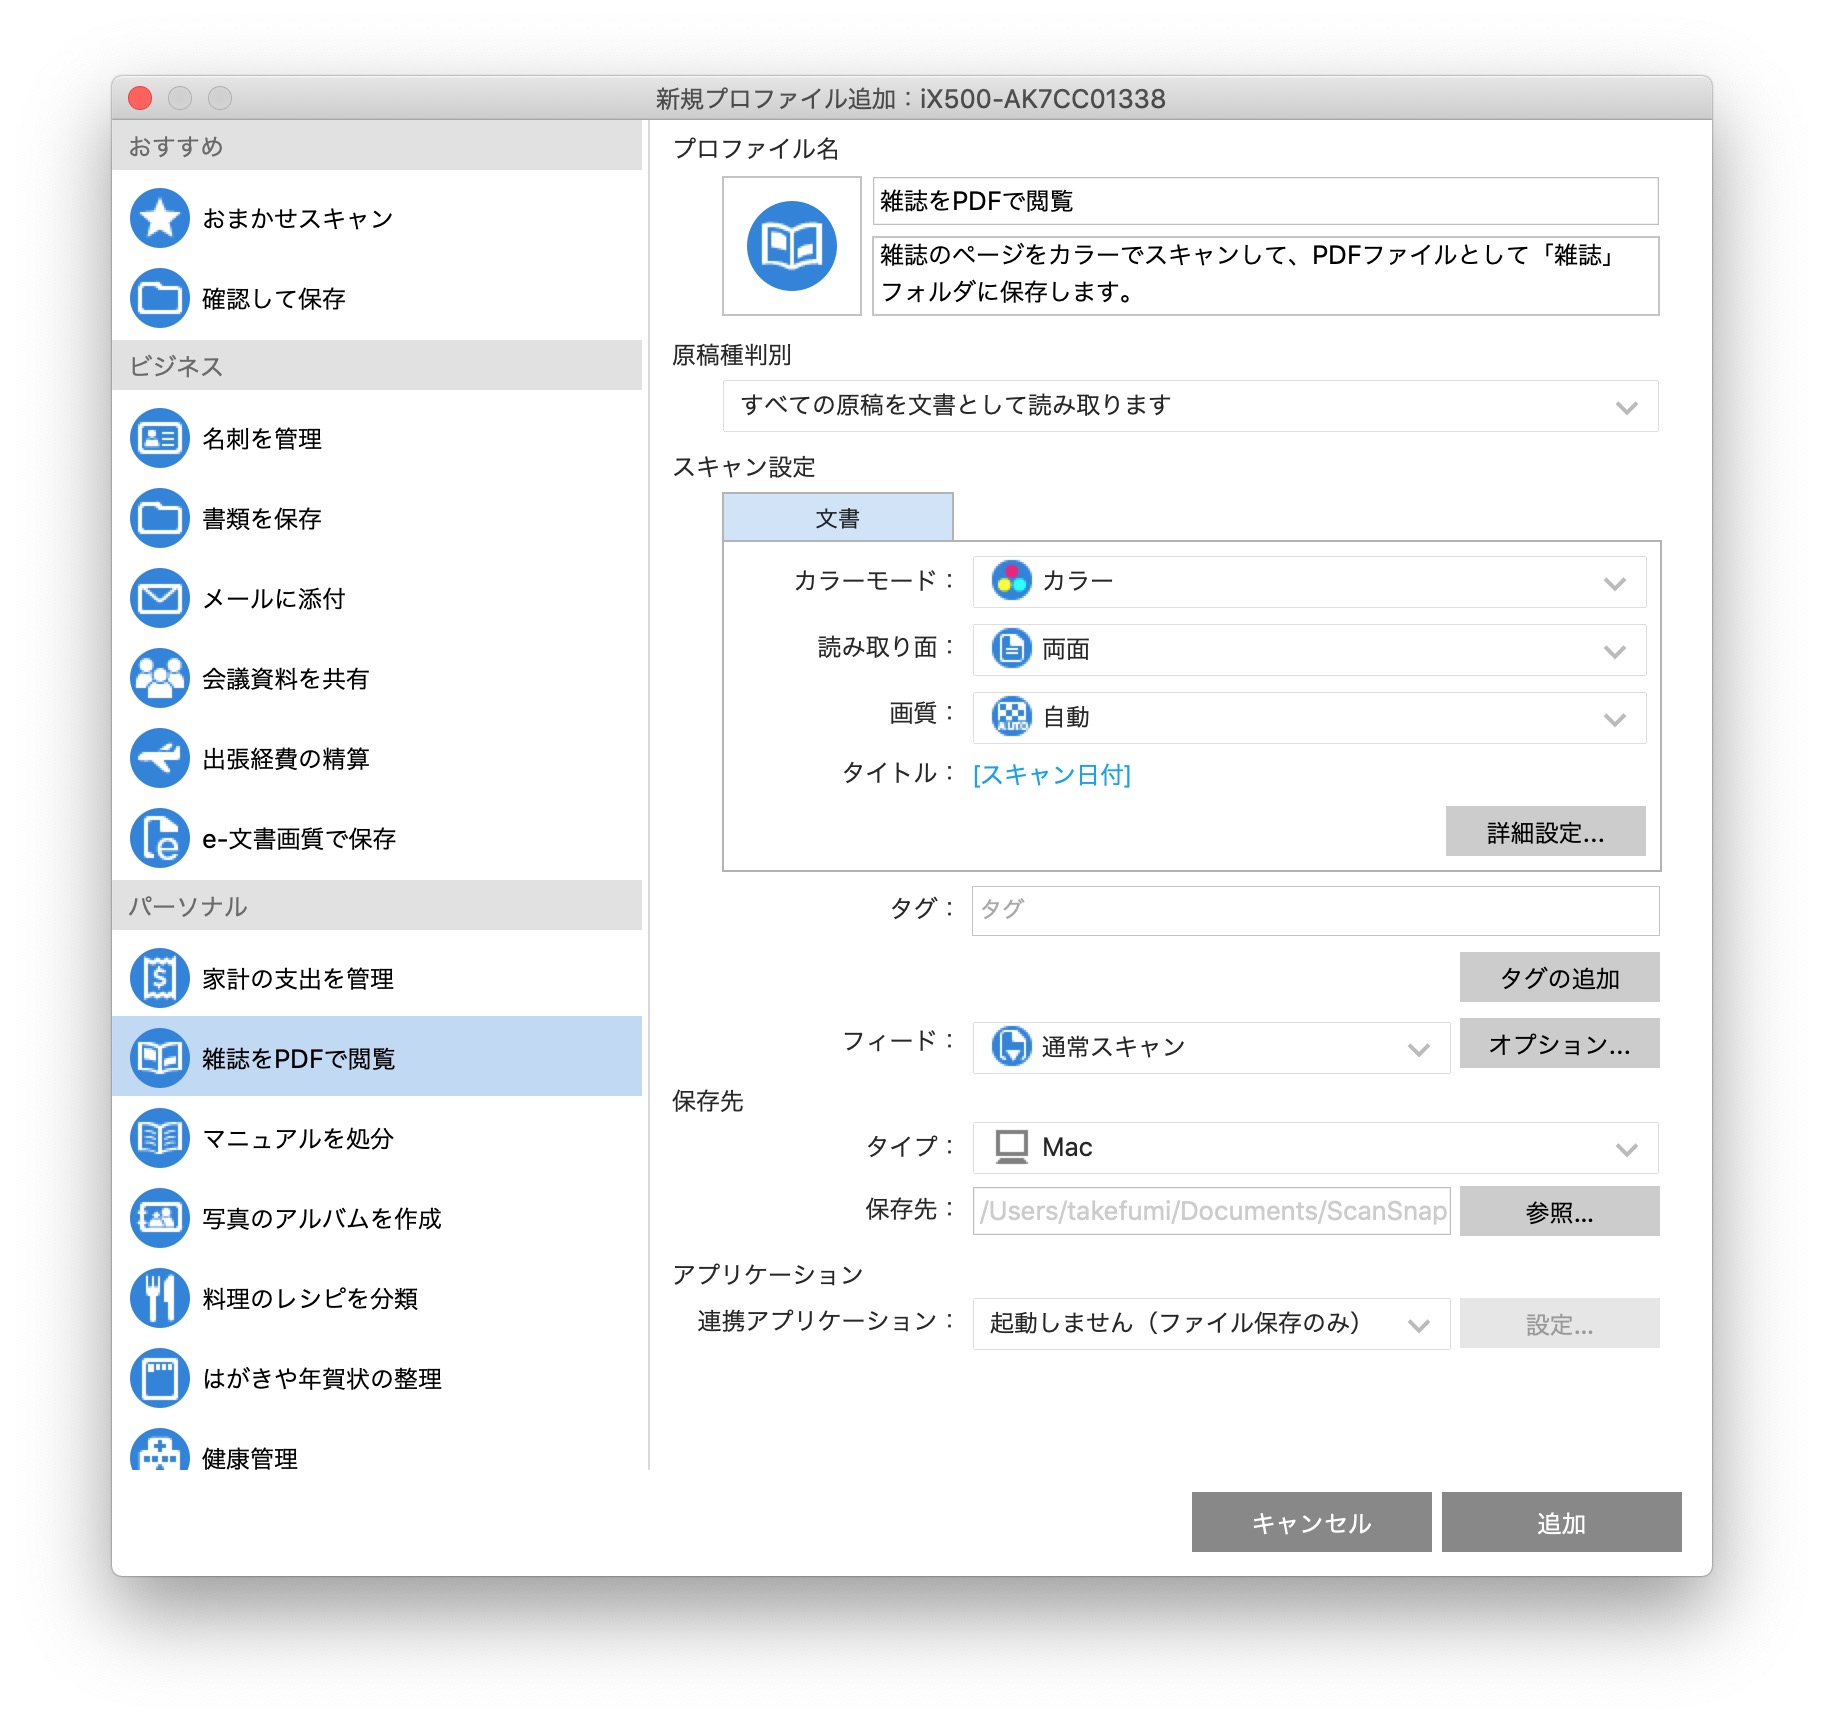The width and height of the screenshot is (1824, 1724).
Task: Select the 会議資料を共有 people icon
Action: tap(160, 678)
